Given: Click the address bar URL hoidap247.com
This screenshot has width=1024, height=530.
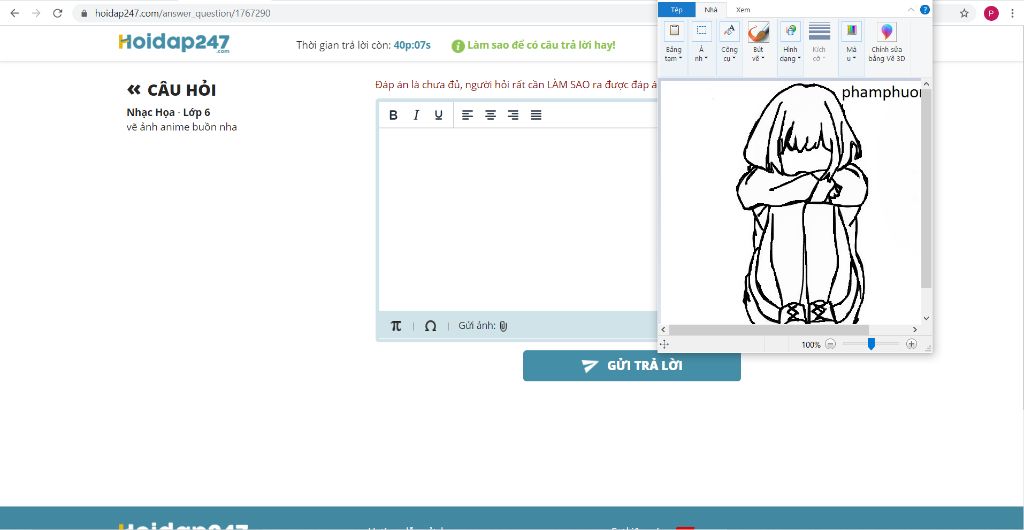Looking at the screenshot, I should [182, 13].
